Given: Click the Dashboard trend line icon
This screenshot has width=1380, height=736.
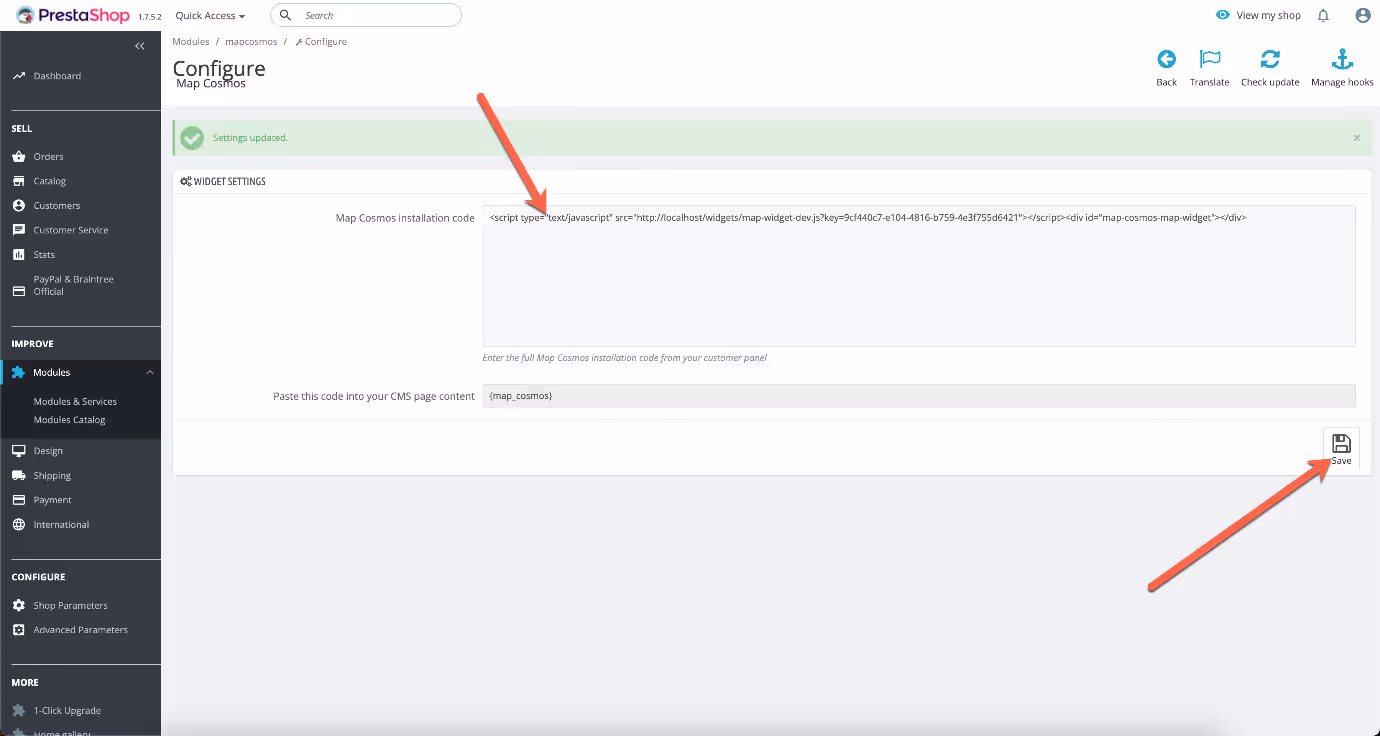Looking at the screenshot, I should (18, 76).
